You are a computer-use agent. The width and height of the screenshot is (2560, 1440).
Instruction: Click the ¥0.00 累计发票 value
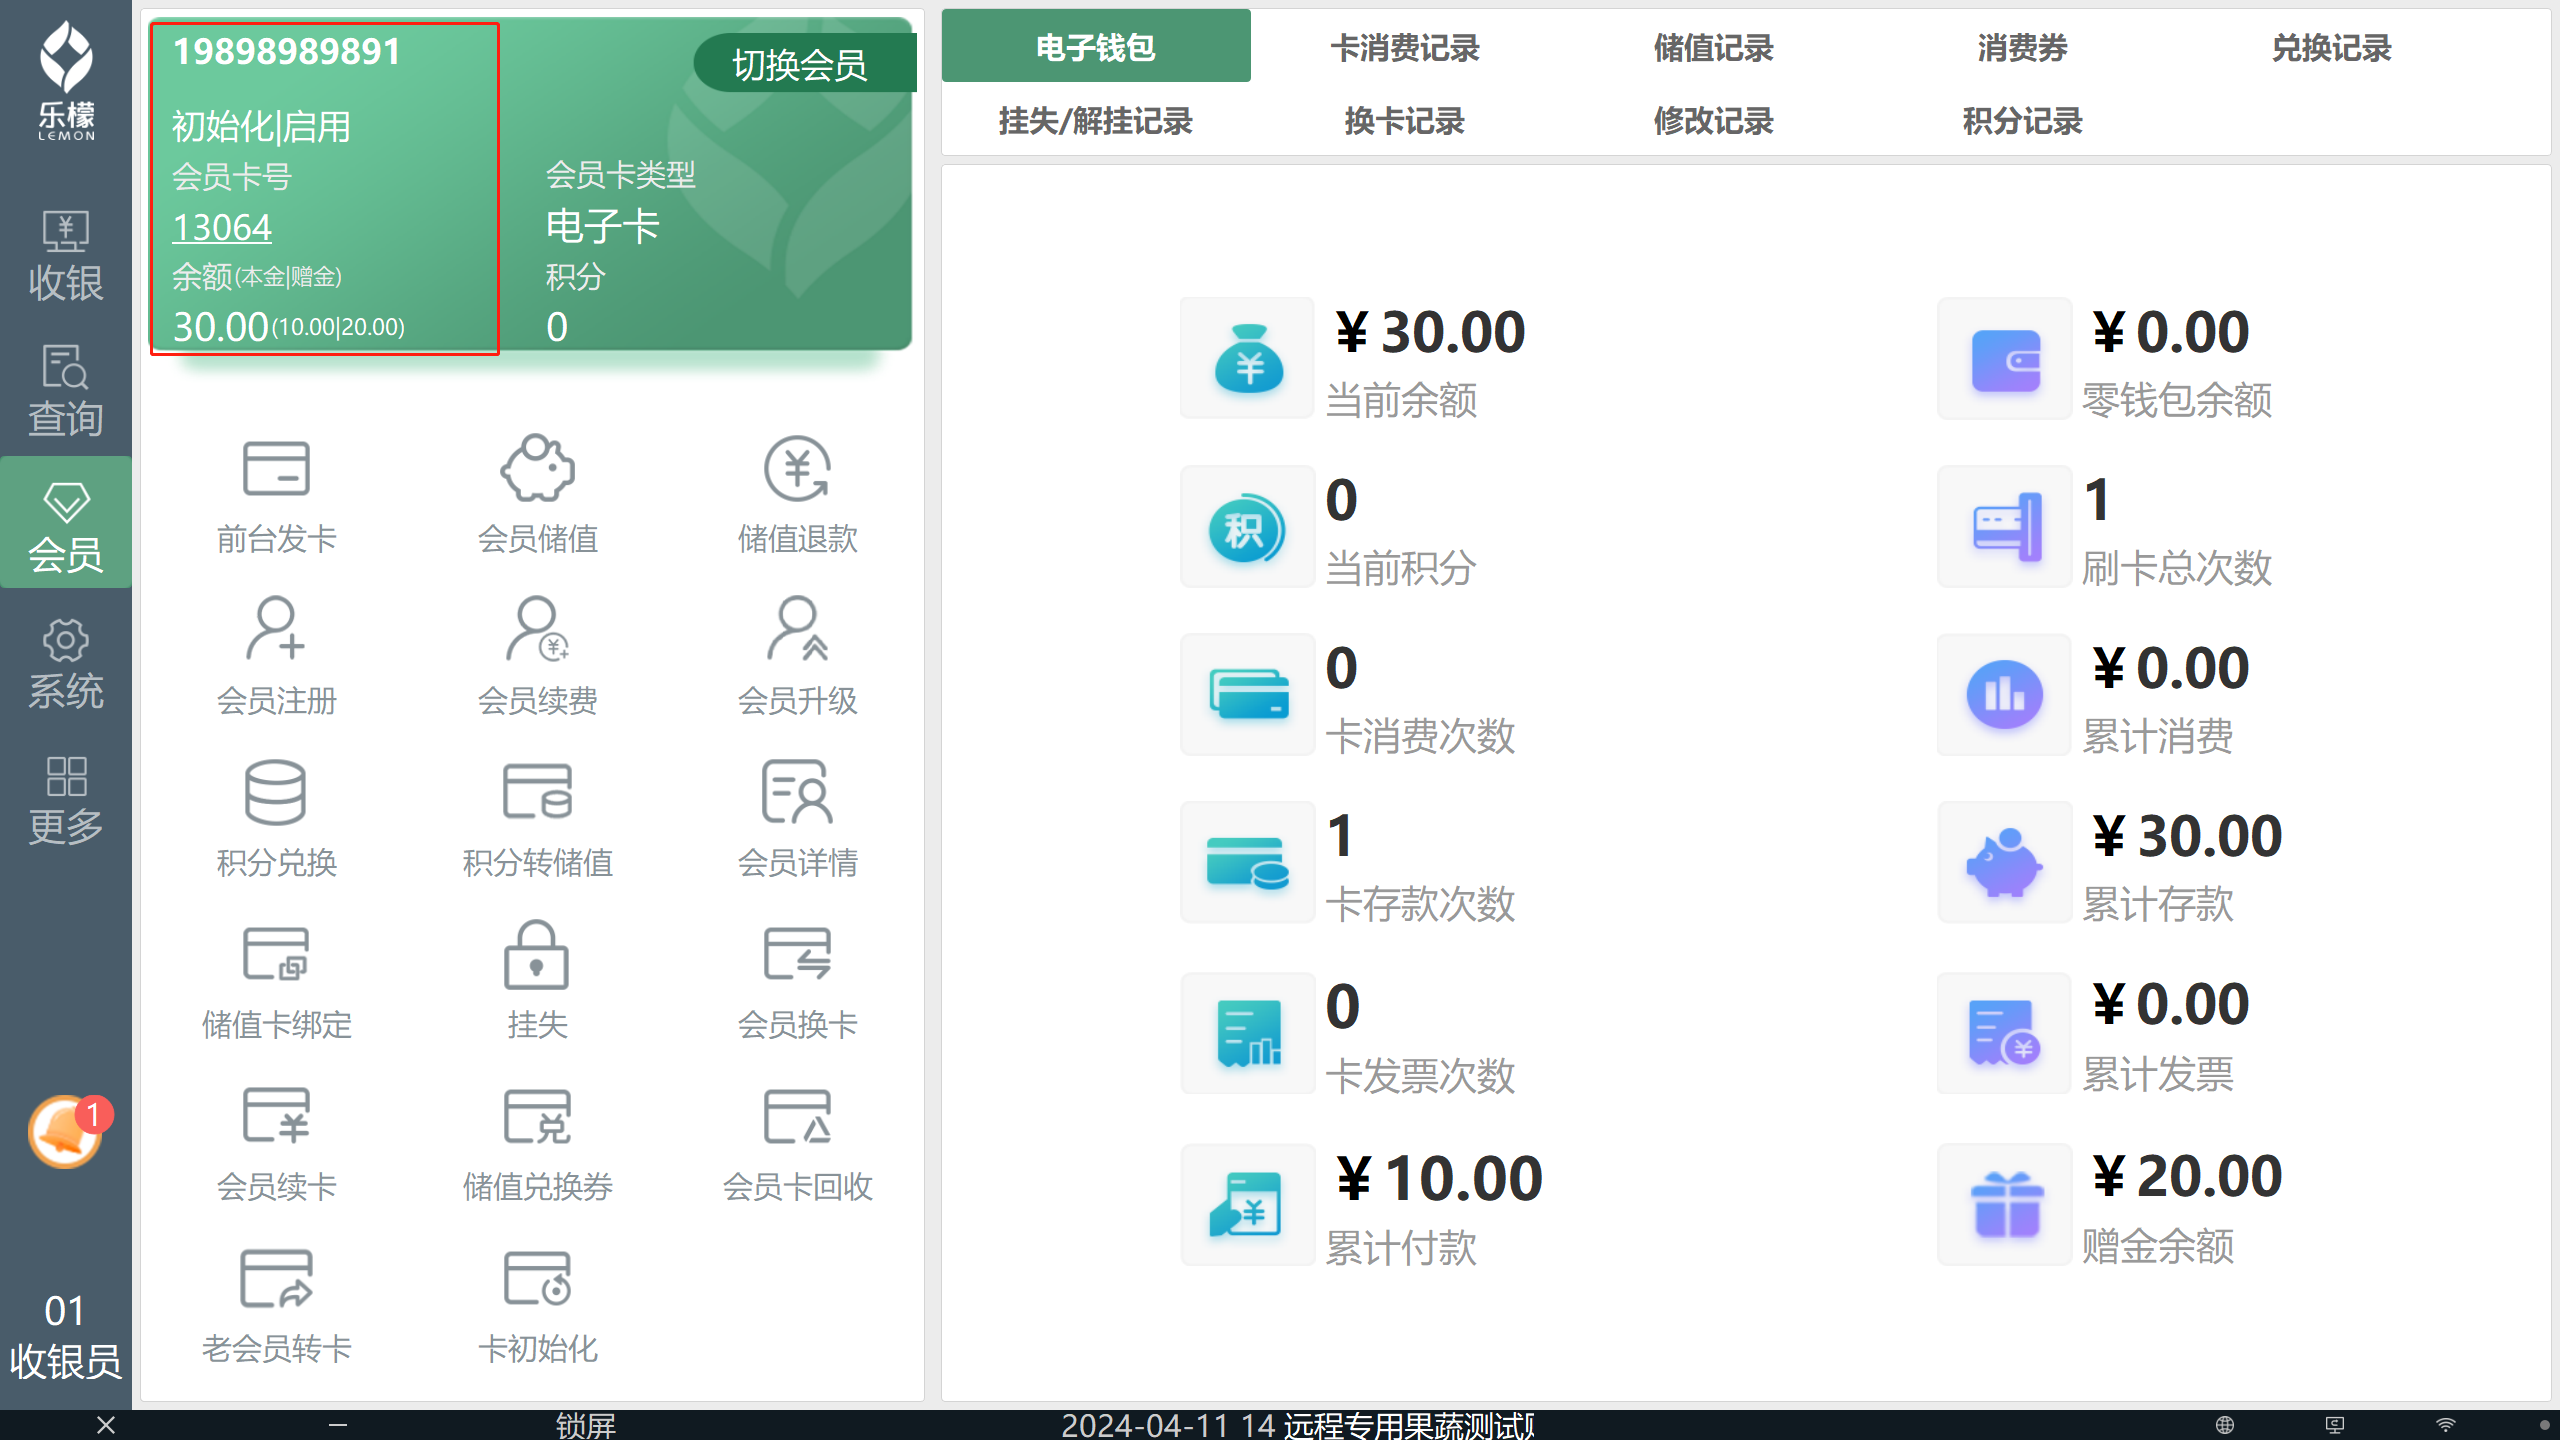(x=2170, y=1004)
